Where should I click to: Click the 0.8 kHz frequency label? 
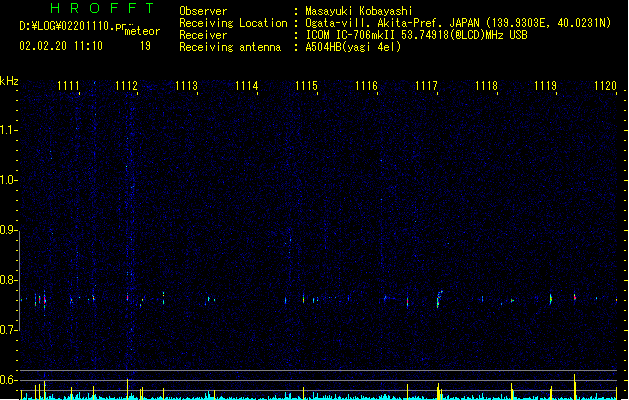pyautogui.click(x=8, y=280)
